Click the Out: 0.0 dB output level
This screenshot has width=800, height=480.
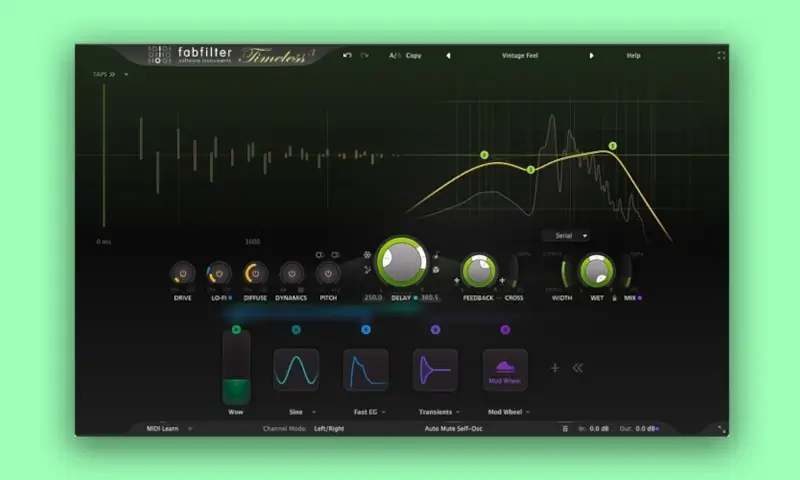pos(638,428)
